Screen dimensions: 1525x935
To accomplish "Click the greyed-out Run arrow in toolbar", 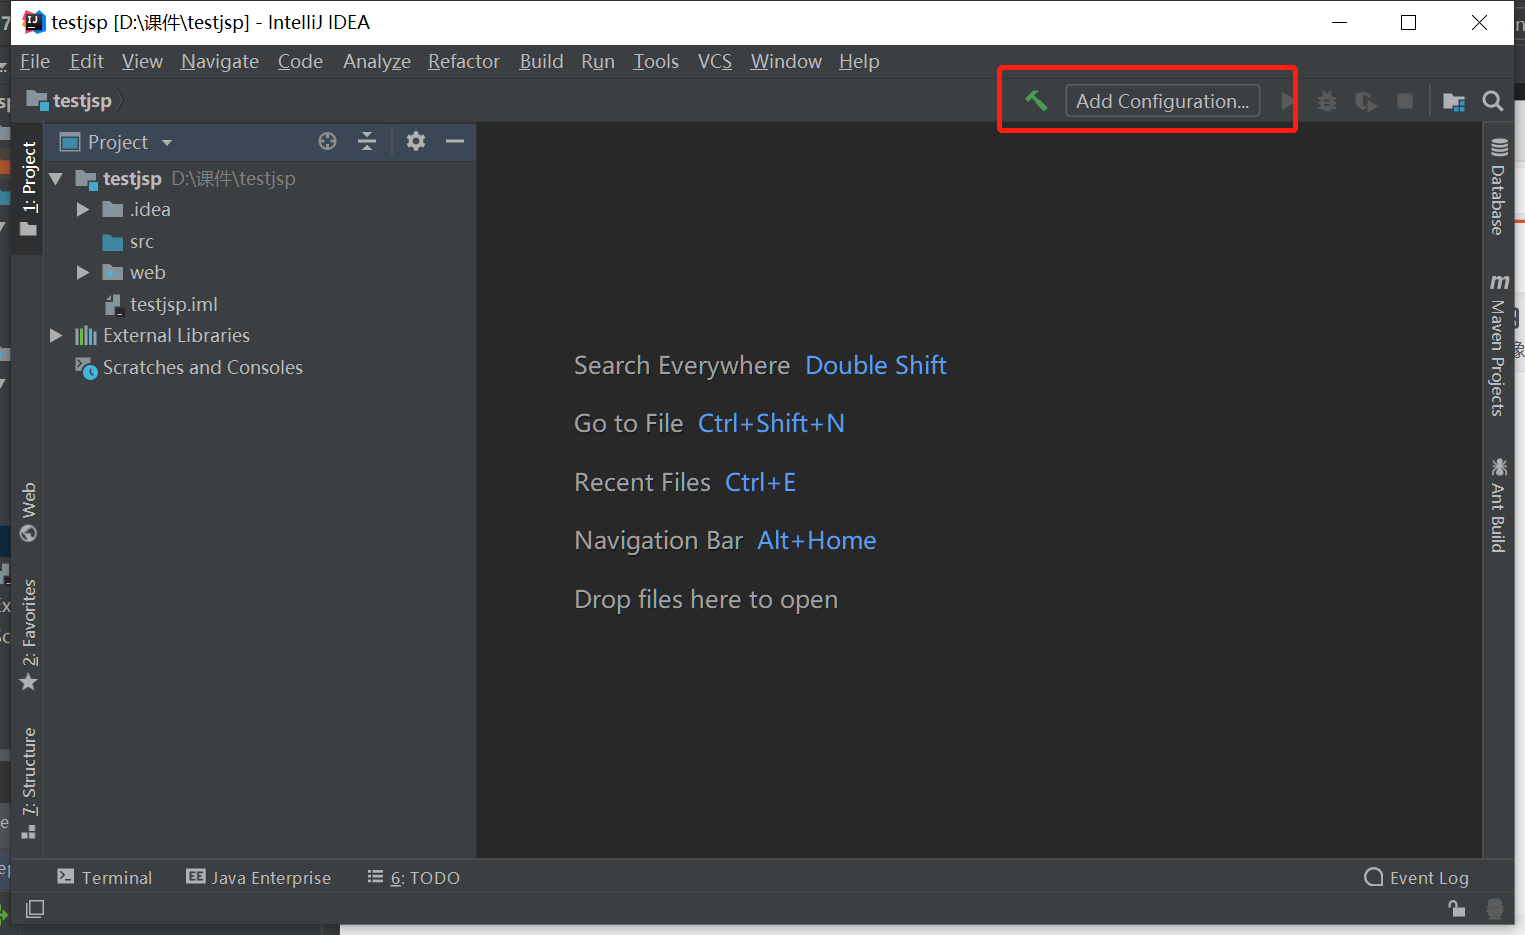I will [1289, 101].
